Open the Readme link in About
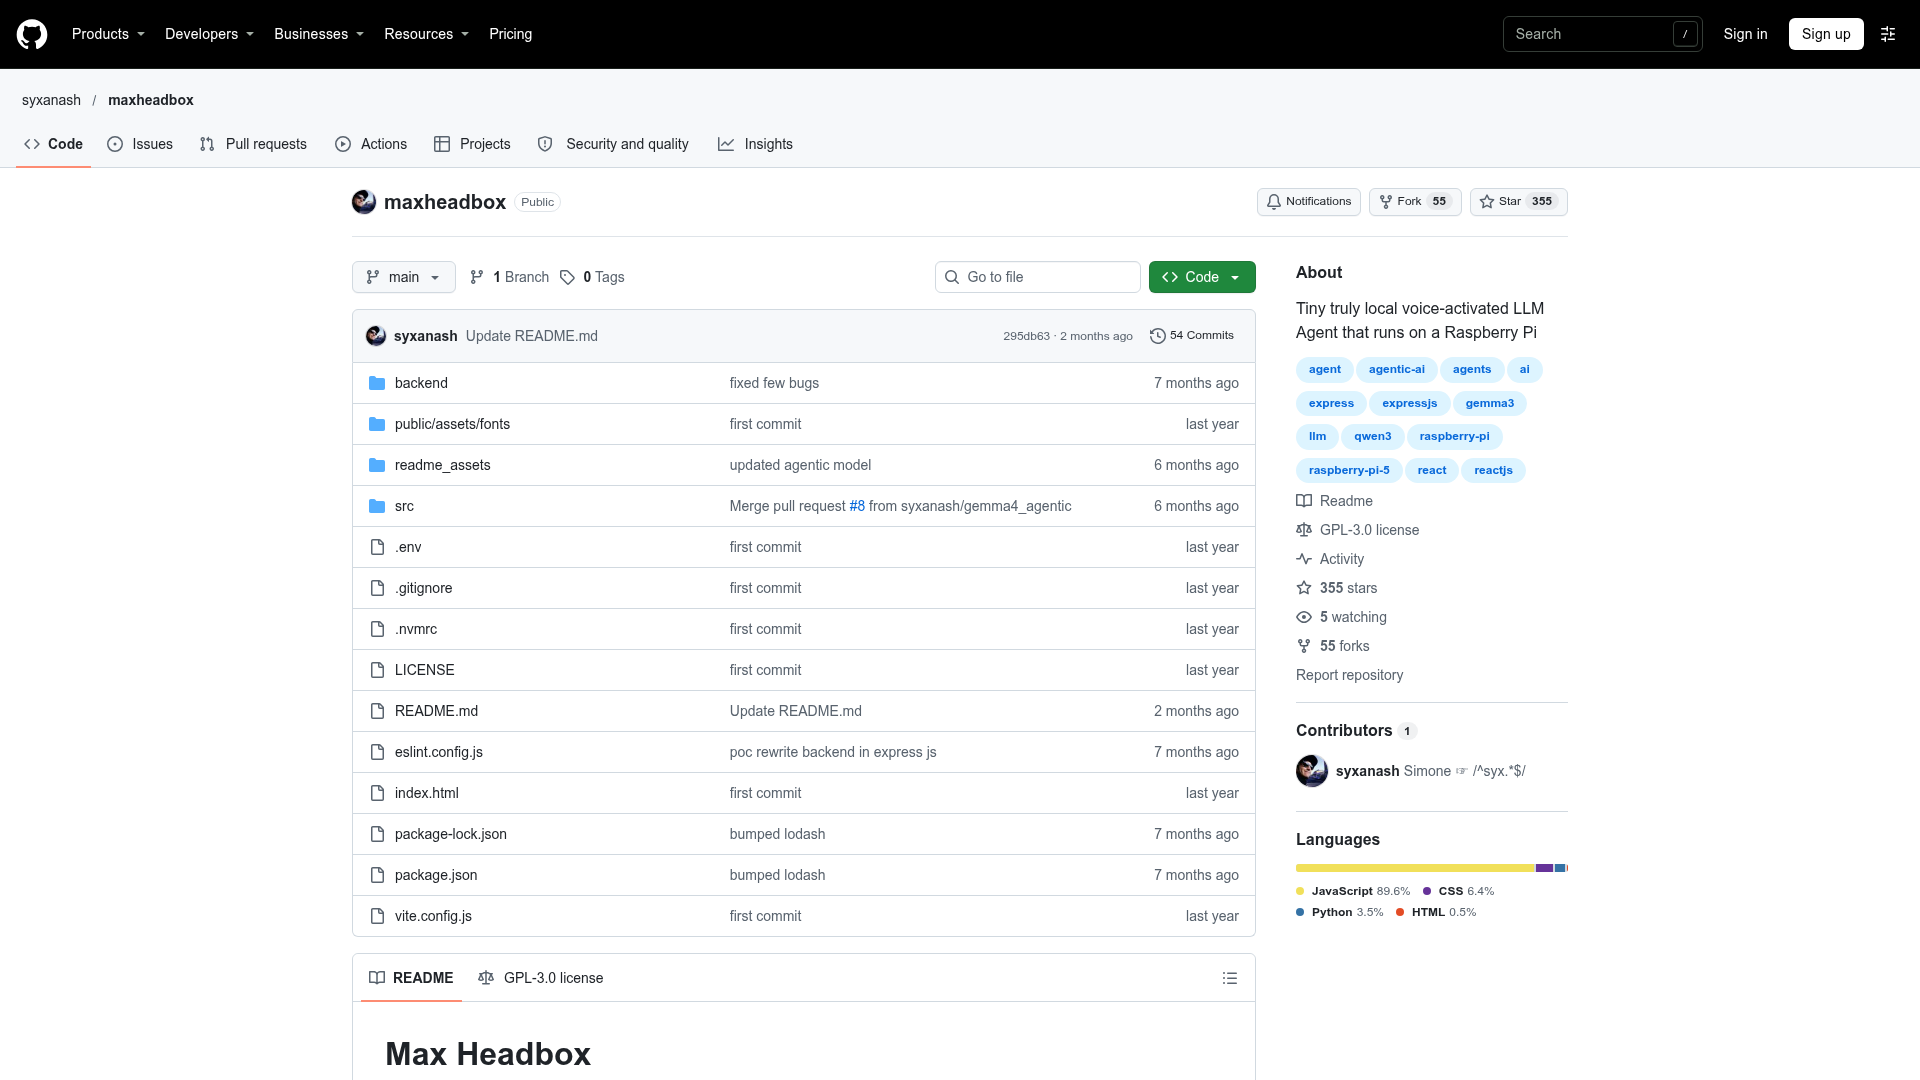The image size is (1920, 1080). (x=1335, y=501)
